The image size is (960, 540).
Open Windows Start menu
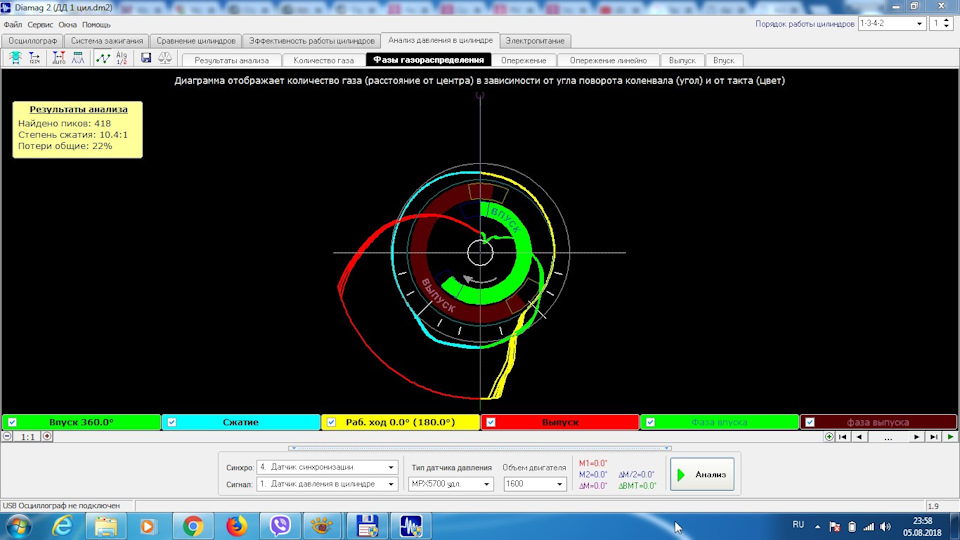tap(19, 527)
